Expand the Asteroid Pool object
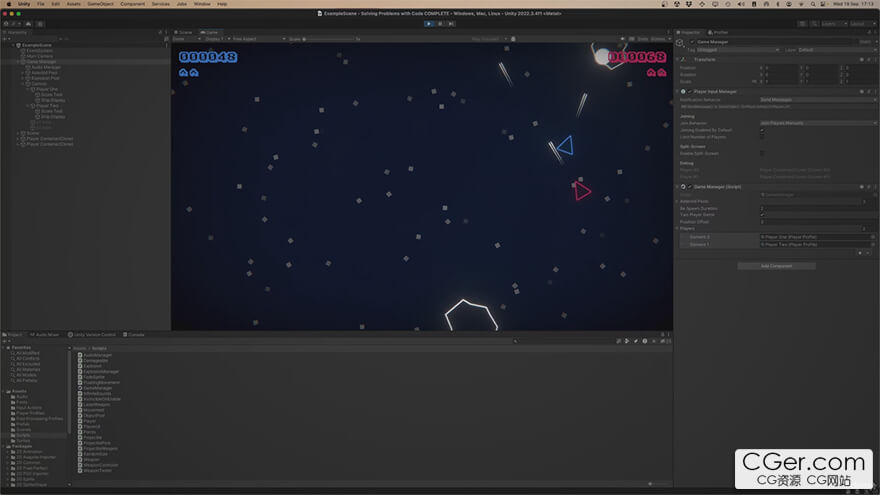Screen dimensions: 880x495 23,73
